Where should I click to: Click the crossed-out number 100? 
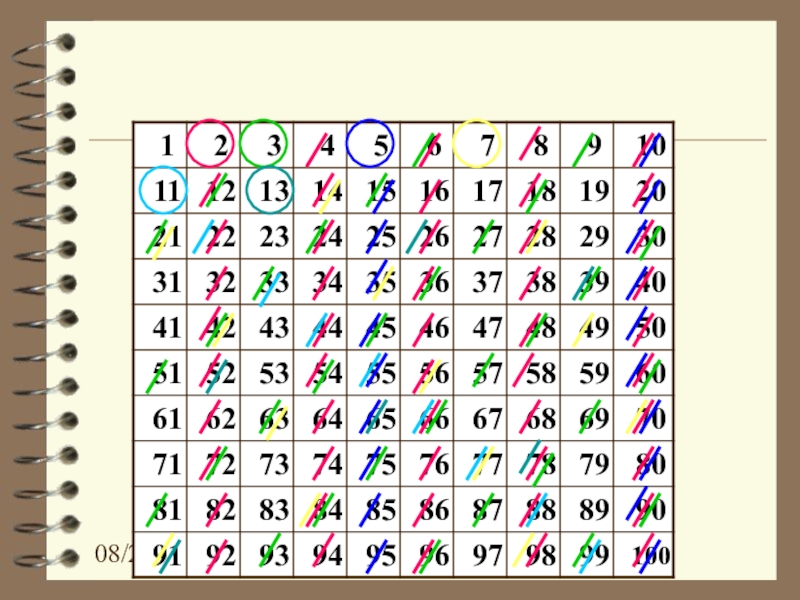coord(644,554)
